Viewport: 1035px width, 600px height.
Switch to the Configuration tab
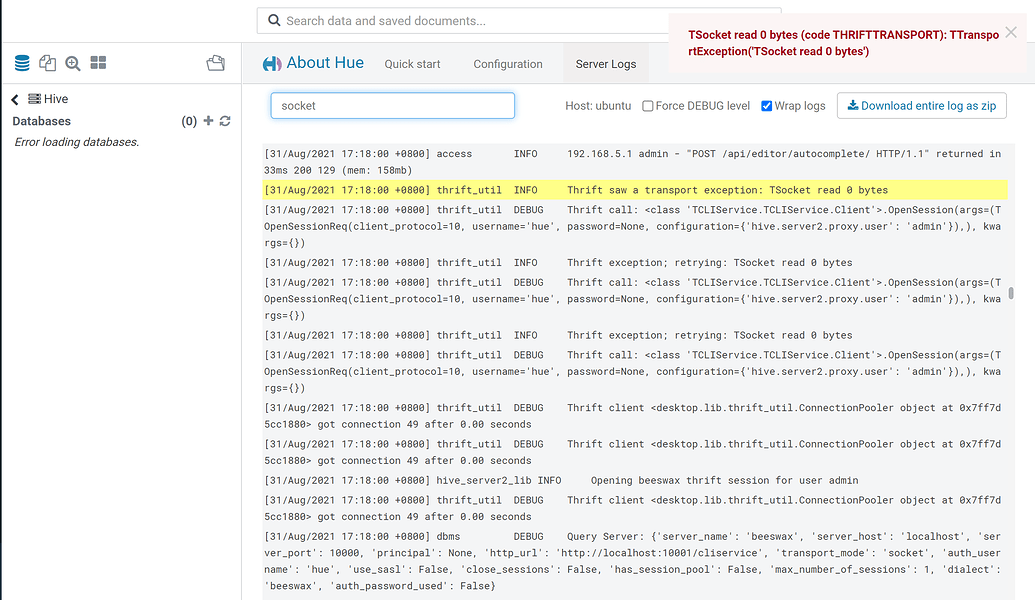coord(507,63)
